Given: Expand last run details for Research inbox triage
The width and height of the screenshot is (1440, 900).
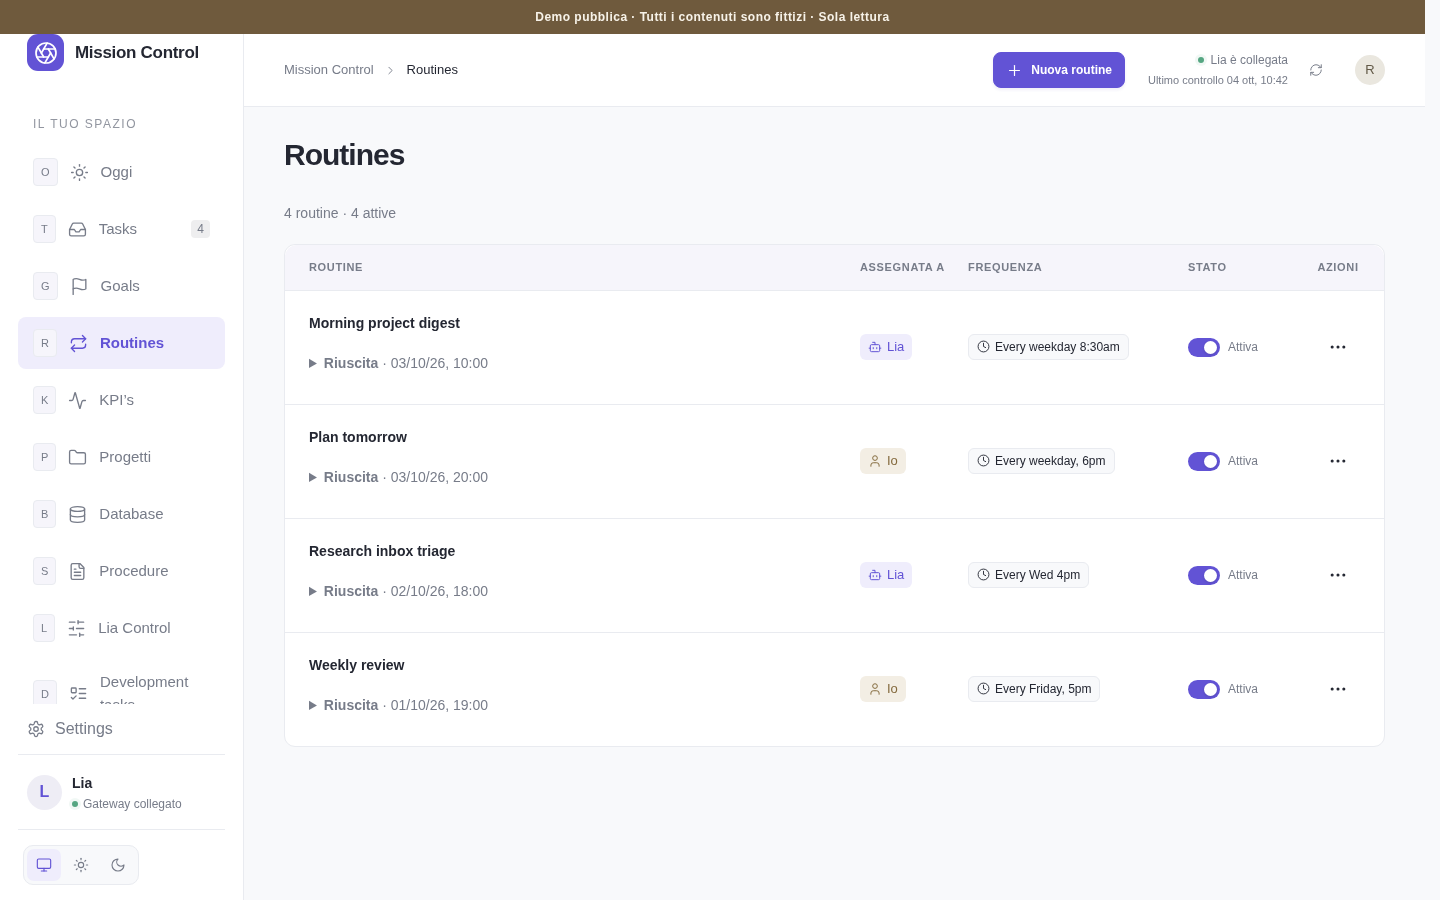Looking at the screenshot, I should 398,591.
